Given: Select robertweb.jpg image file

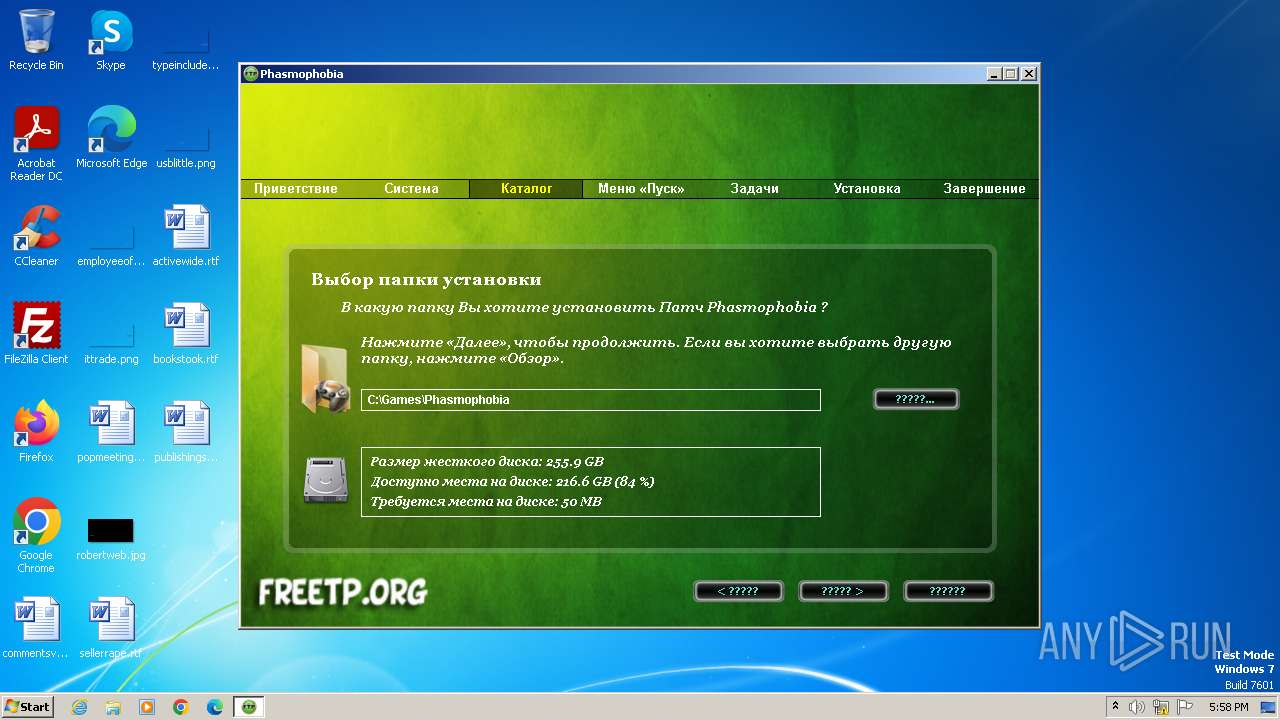Looking at the screenshot, I should pyautogui.click(x=111, y=538).
